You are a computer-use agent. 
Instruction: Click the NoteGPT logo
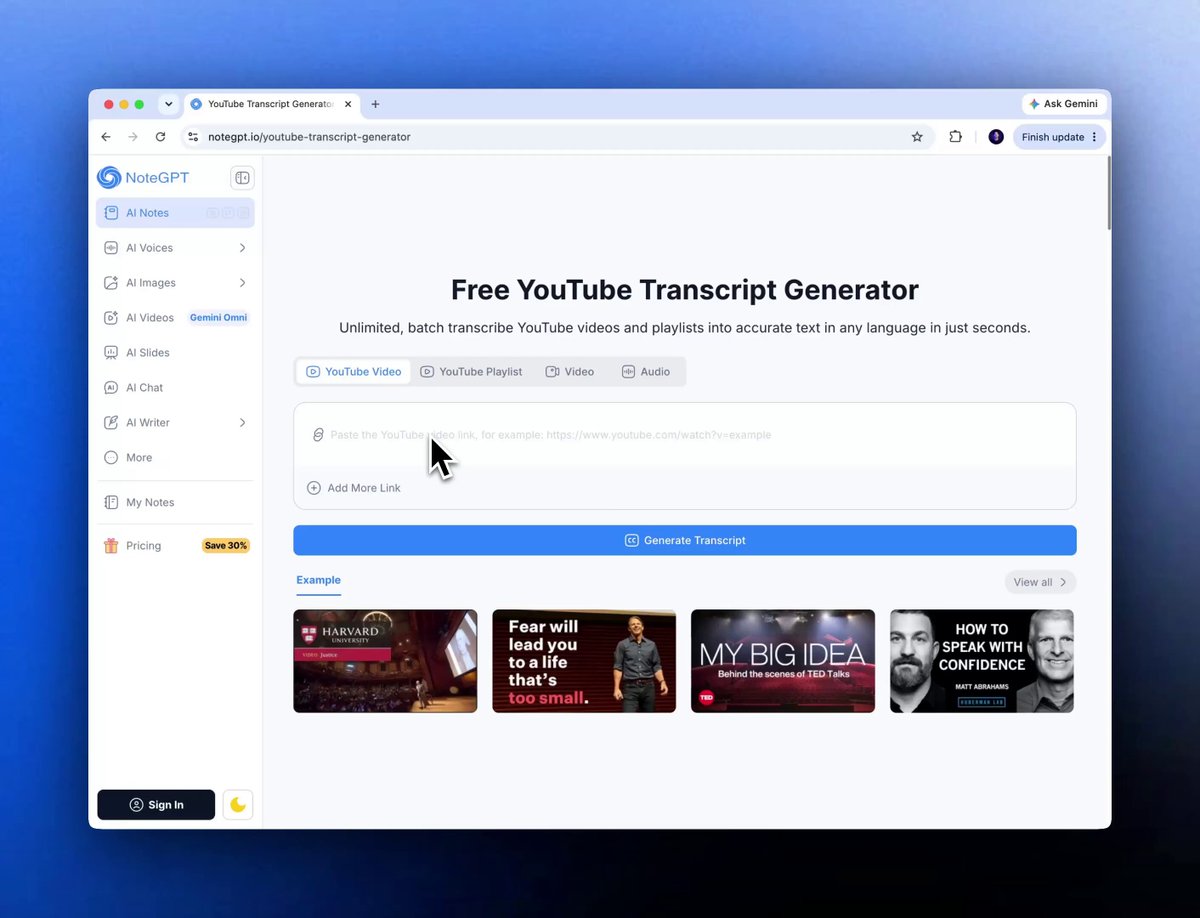coord(143,178)
